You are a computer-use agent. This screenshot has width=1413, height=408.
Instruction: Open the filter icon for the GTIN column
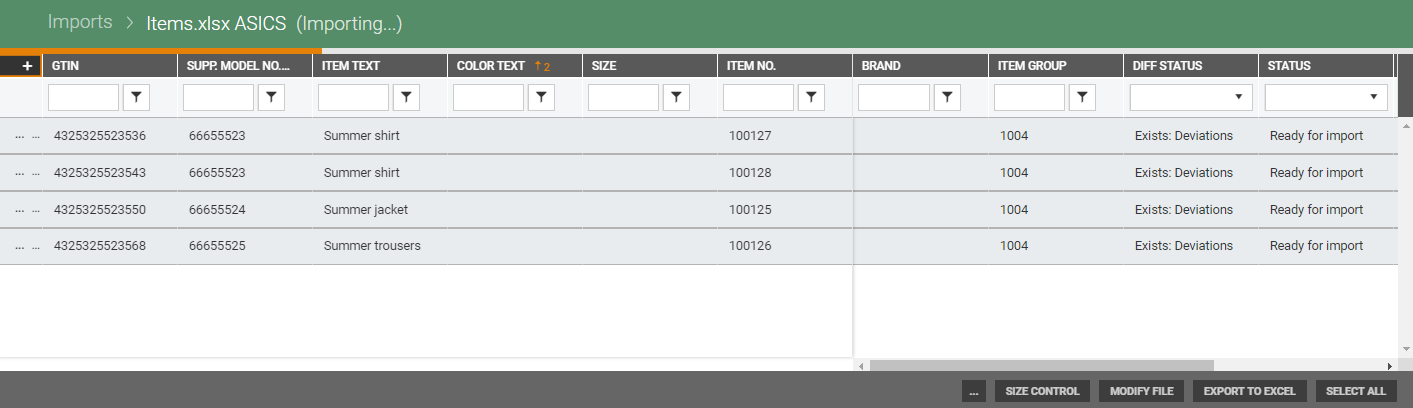136,97
